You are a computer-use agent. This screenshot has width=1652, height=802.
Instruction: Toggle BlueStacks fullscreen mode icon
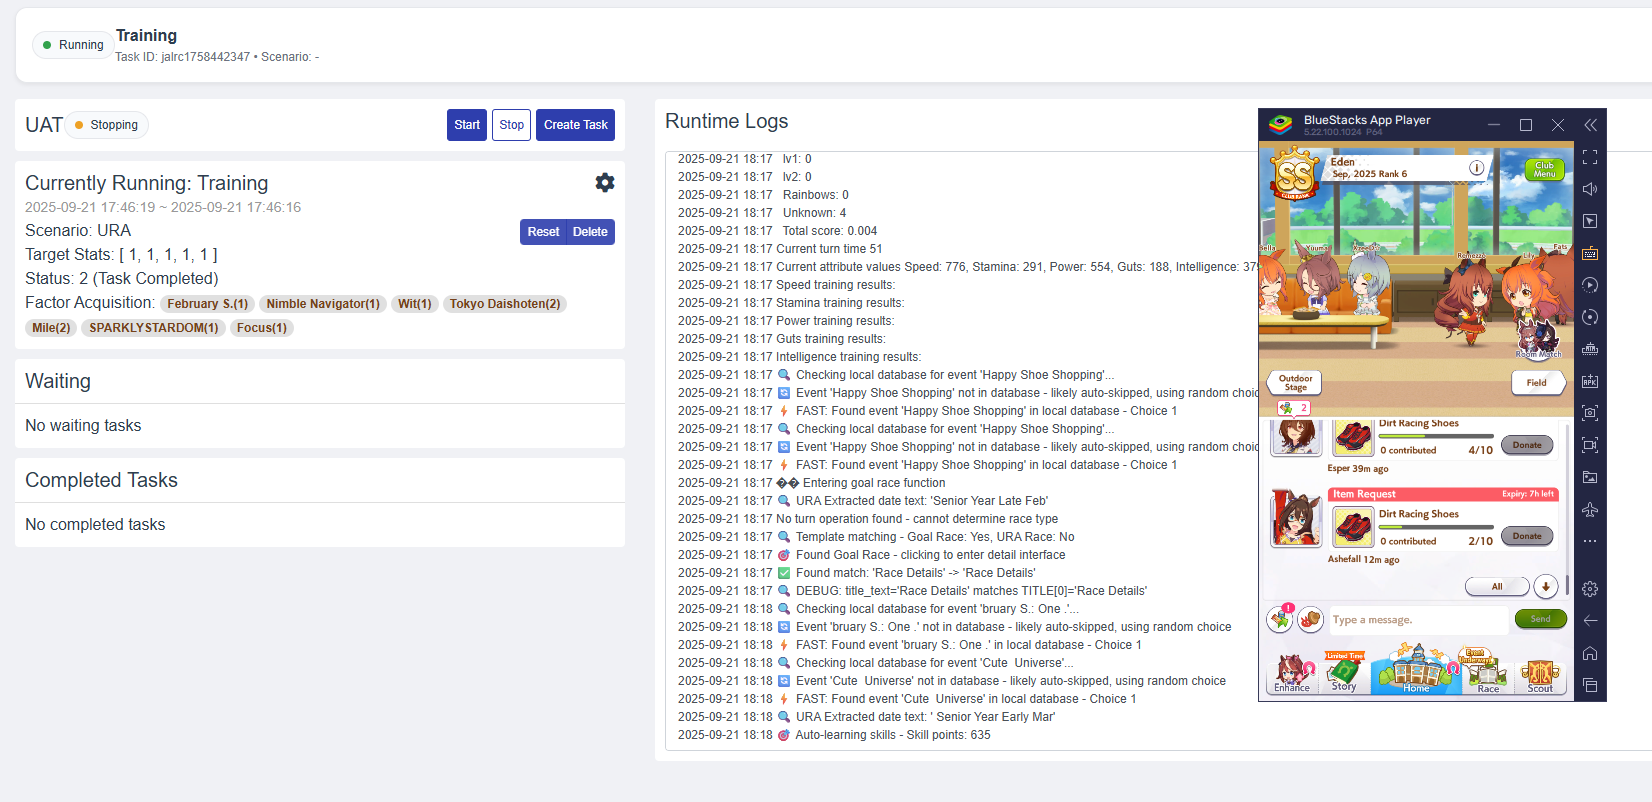(1590, 157)
